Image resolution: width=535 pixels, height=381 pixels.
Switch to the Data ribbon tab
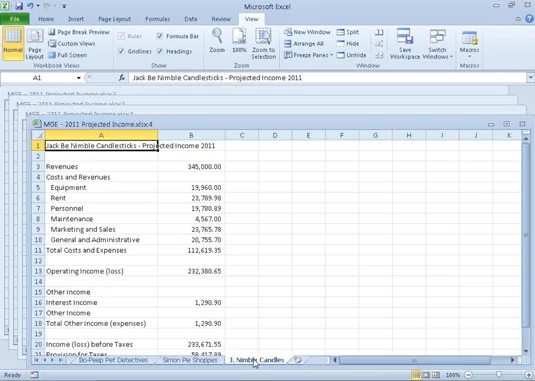click(x=190, y=19)
